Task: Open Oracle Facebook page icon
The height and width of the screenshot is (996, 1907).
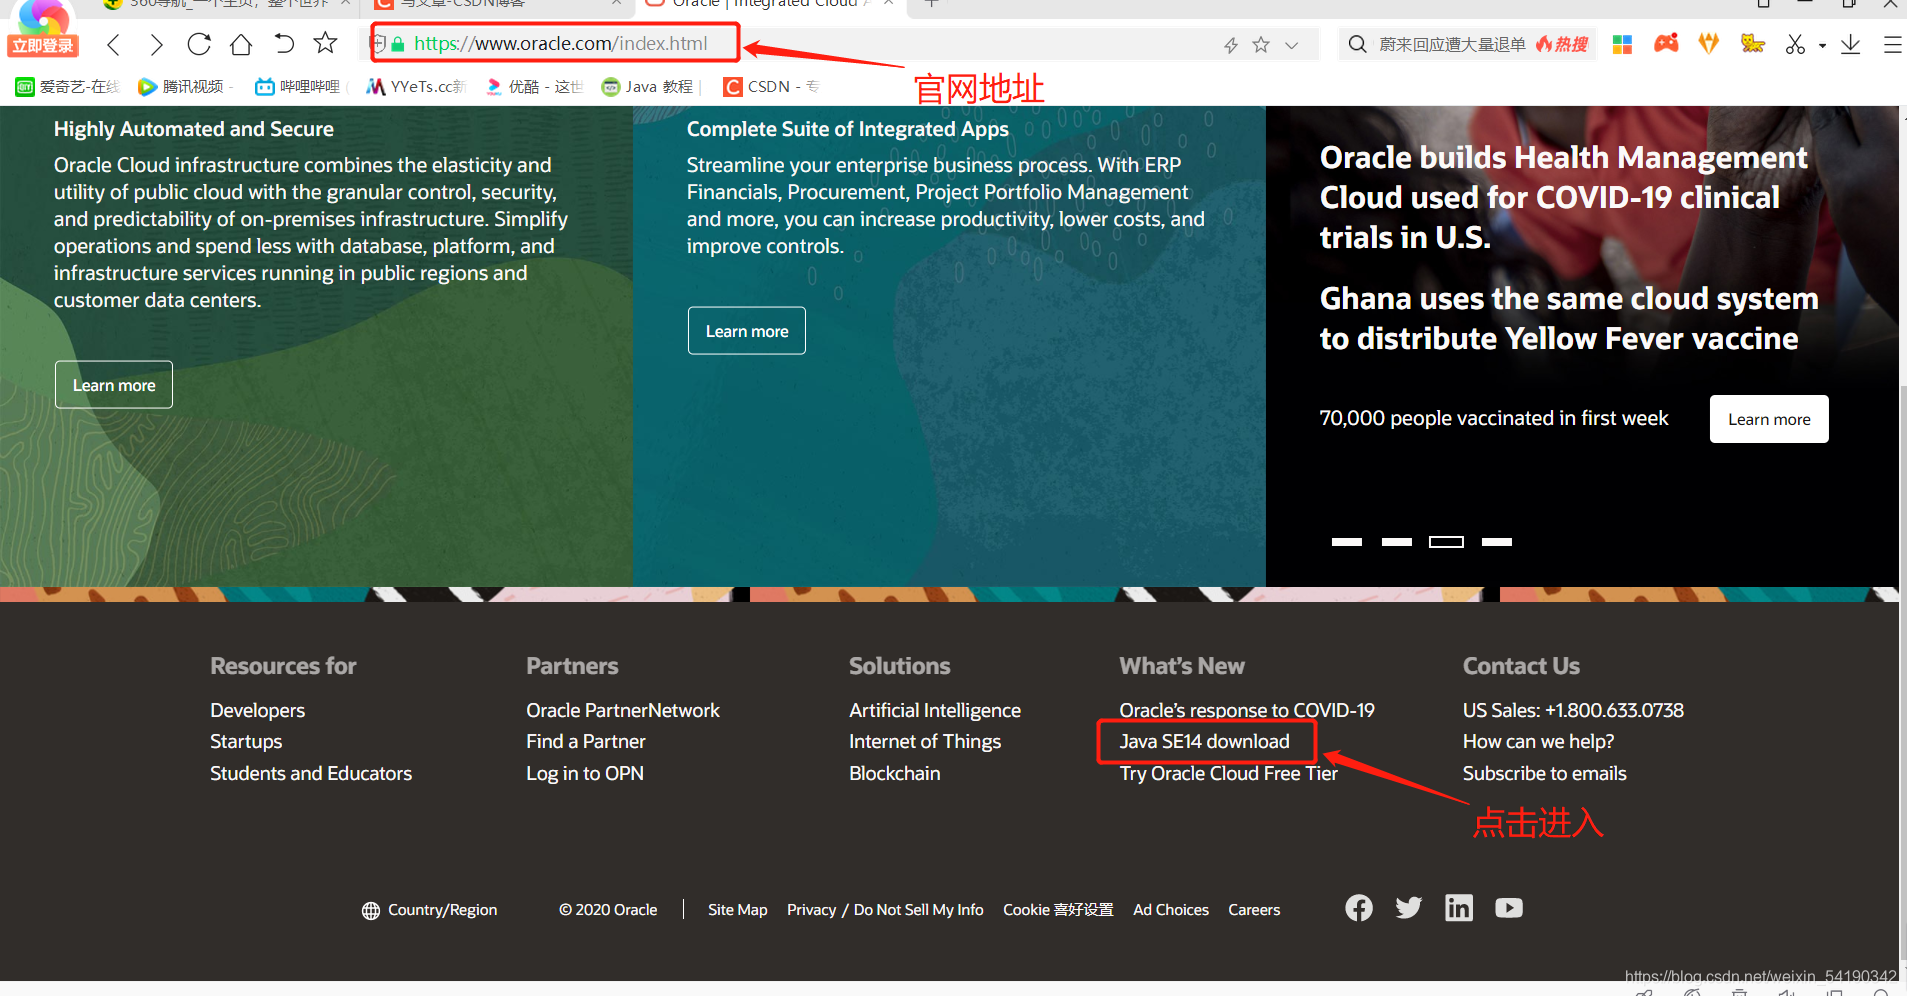Action: tap(1359, 908)
